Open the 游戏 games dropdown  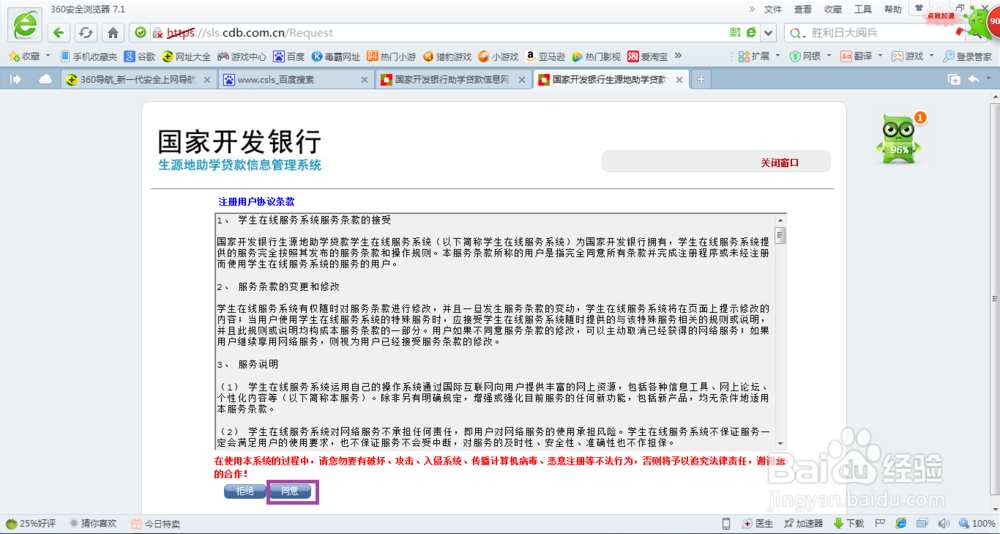(912, 56)
